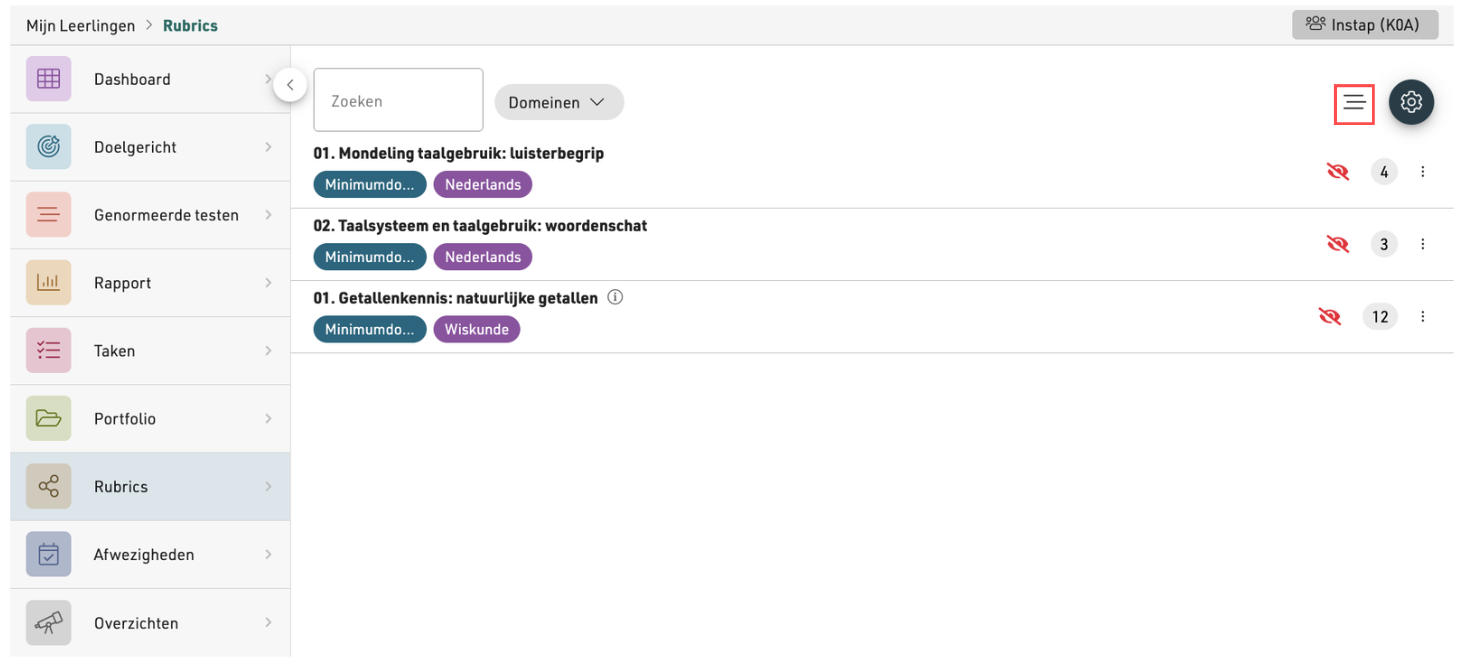The width and height of the screenshot is (1462, 663).
Task: Open the Rapport bar chart icon
Action: [48, 283]
